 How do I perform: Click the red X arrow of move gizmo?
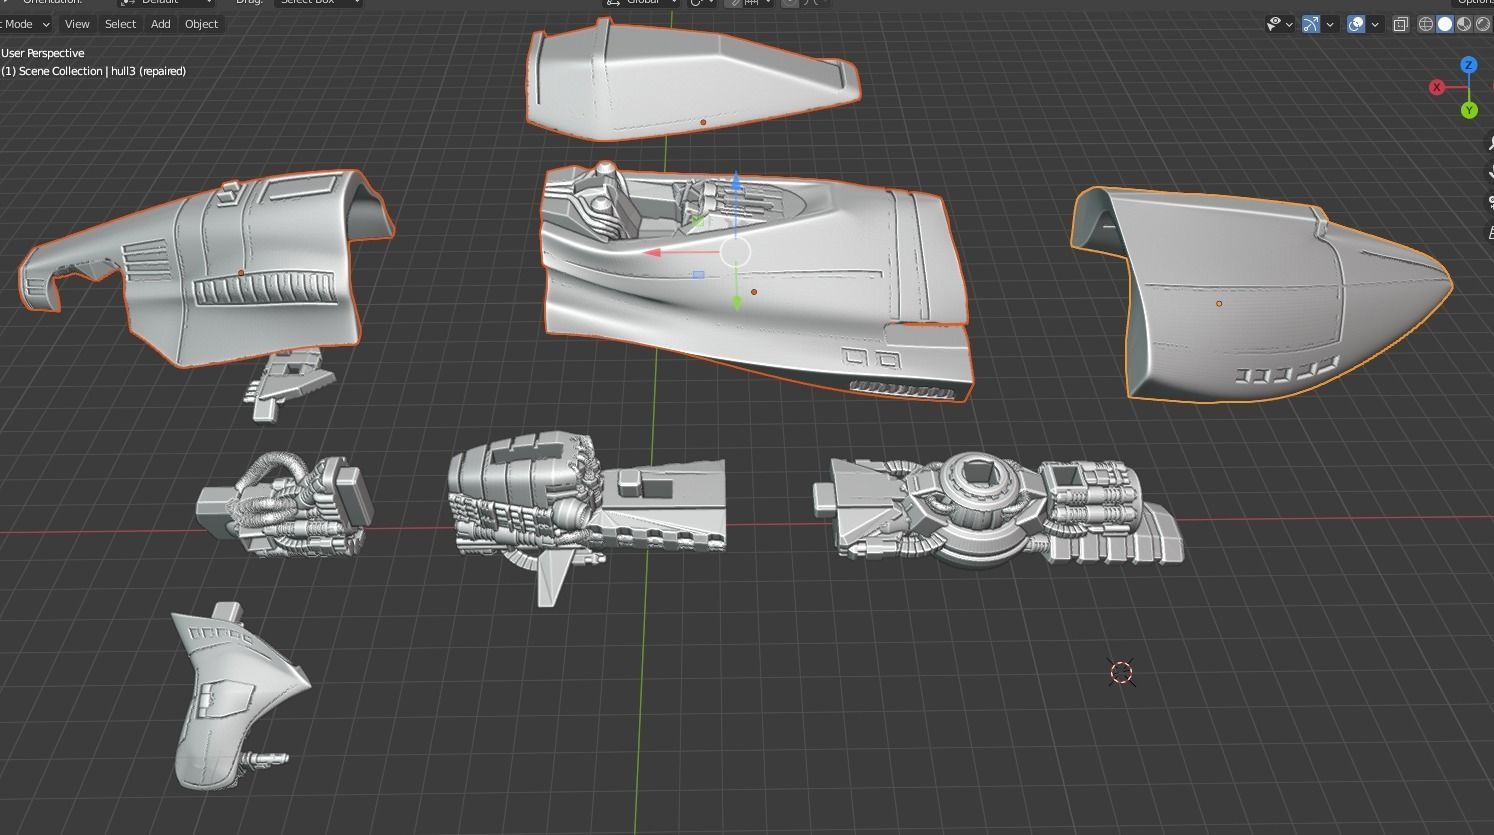654,252
